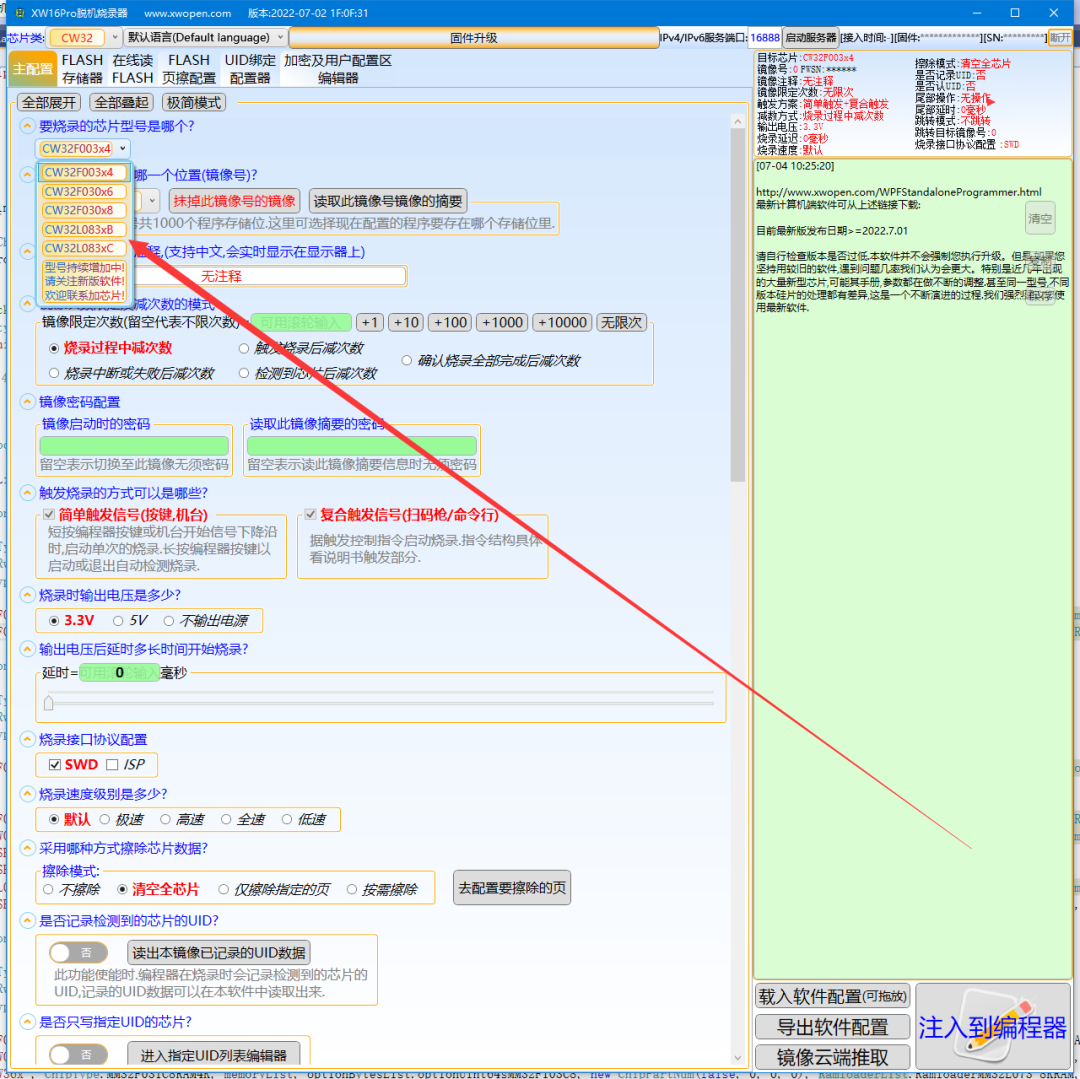The width and height of the screenshot is (1080, 1079).
Task: Switch to the FLASH存储器 tab
Action: point(81,69)
